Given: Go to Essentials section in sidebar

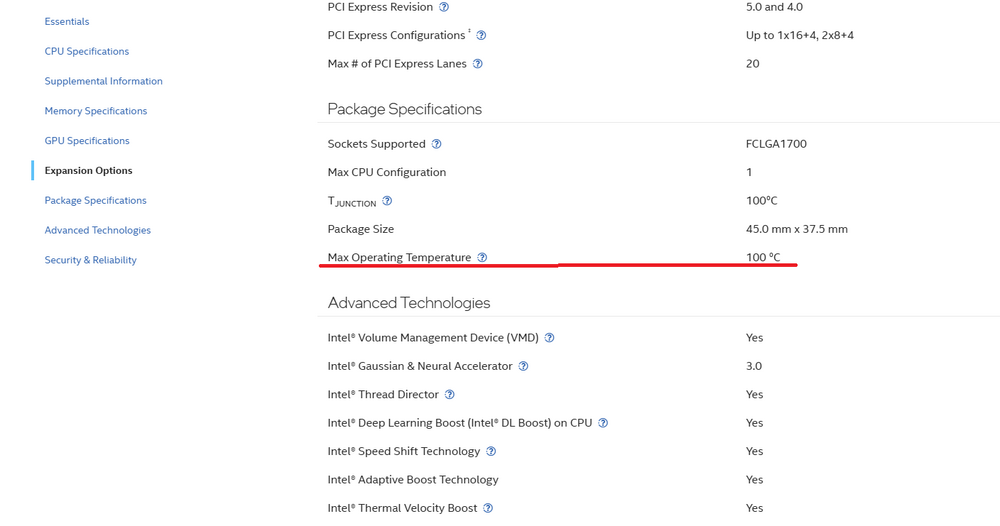Looking at the screenshot, I should click(x=67, y=22).
